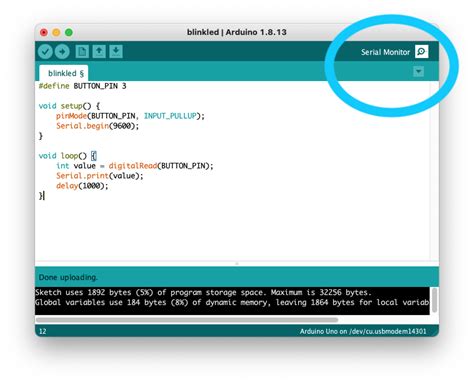Click the 'Done uploading.' status message
Viewport: 474px width, 383px height.
[68, 277]
